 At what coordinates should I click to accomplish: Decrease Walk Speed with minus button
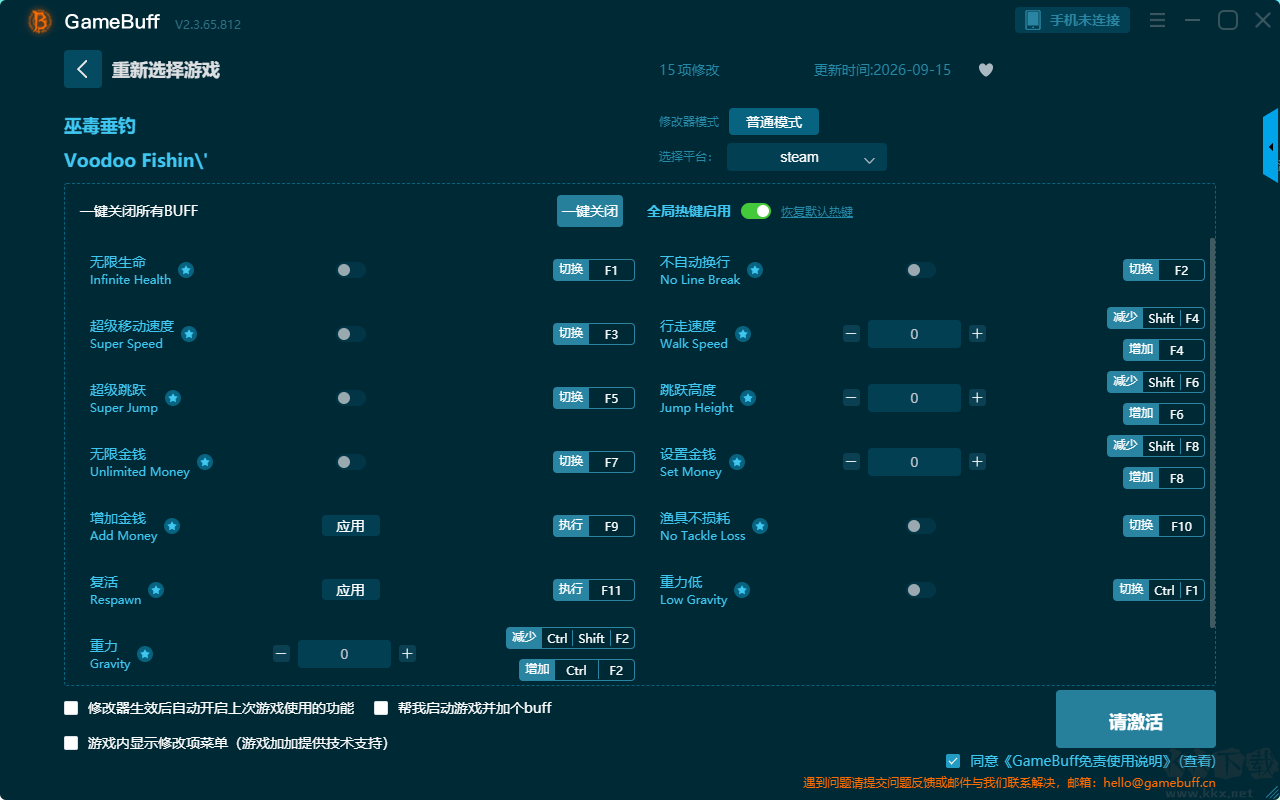click(x=851, y=334)
